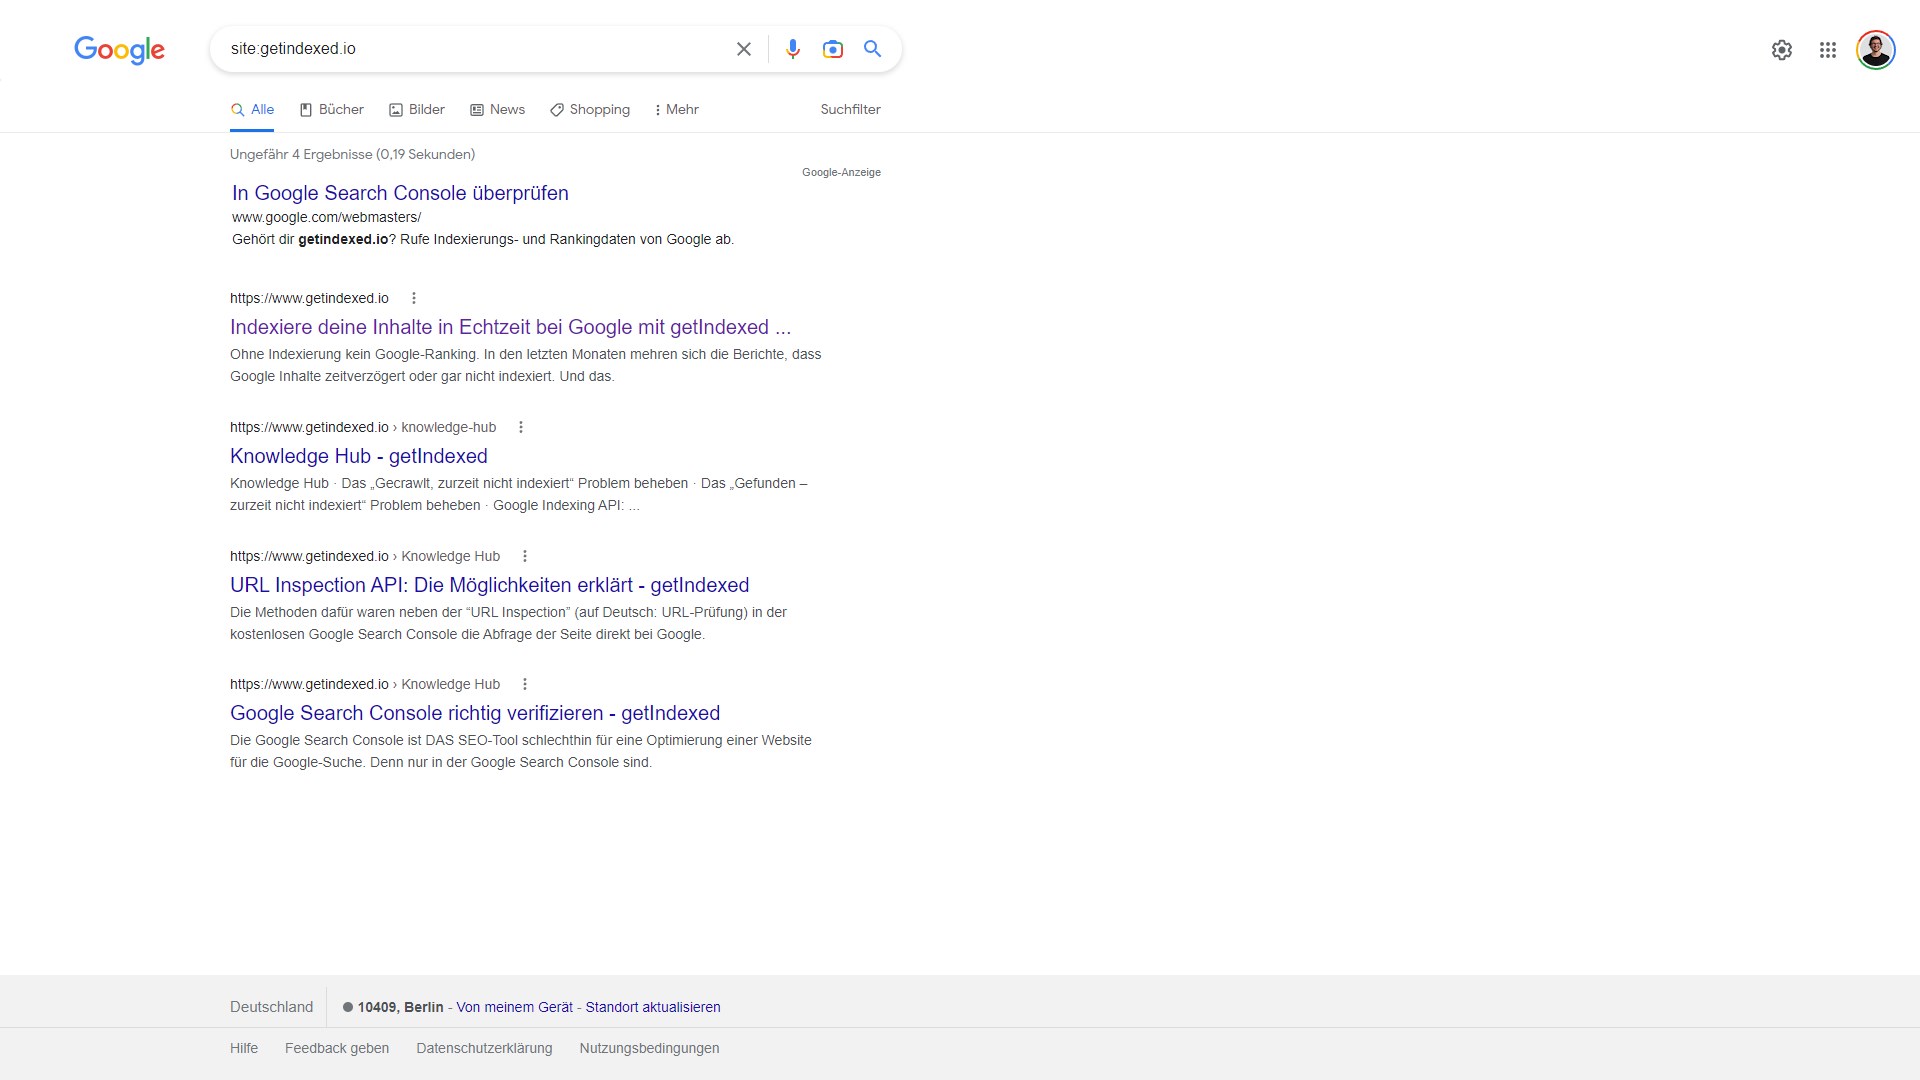
Task: Open 'Google Search Console richtig verifizieren' result
Action: pos(475,713)
